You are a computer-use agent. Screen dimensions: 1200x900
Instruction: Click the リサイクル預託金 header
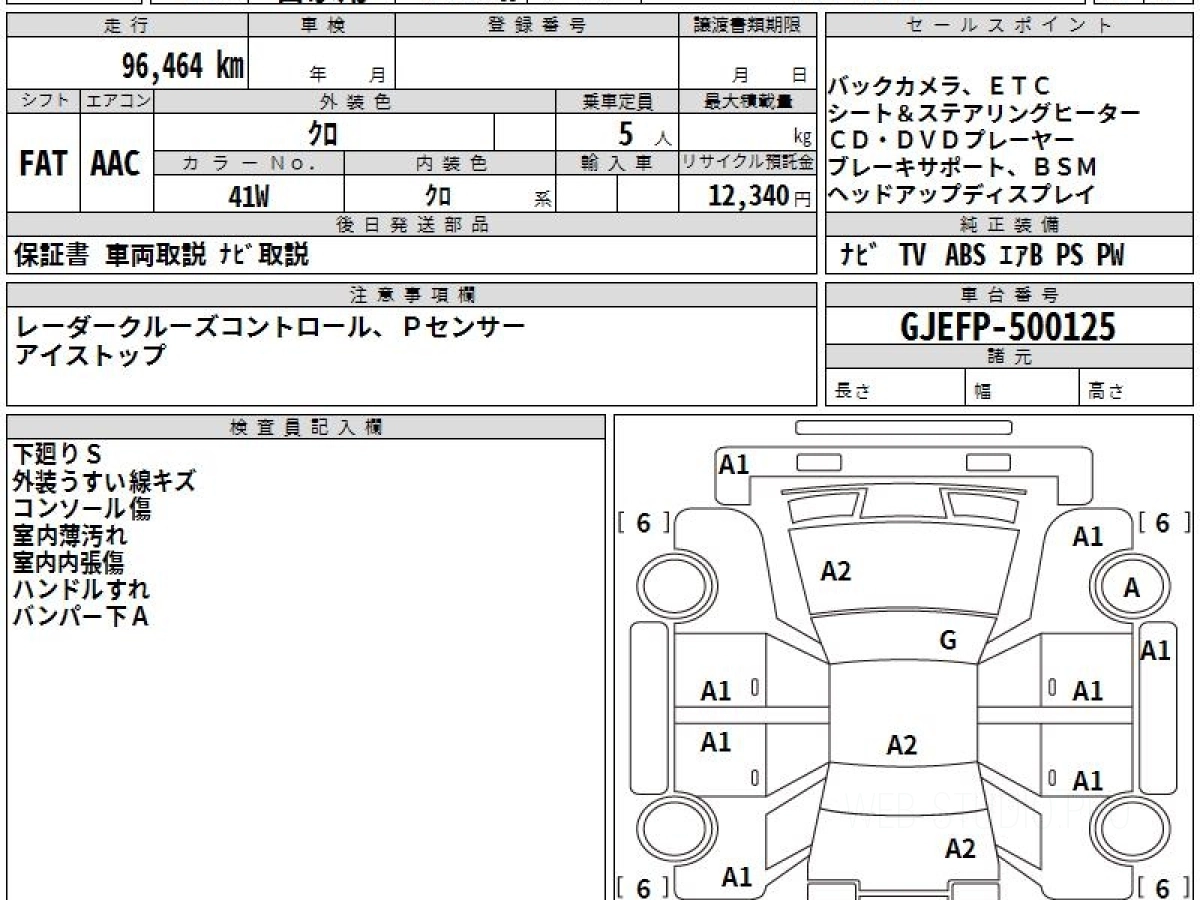(747, 163)
